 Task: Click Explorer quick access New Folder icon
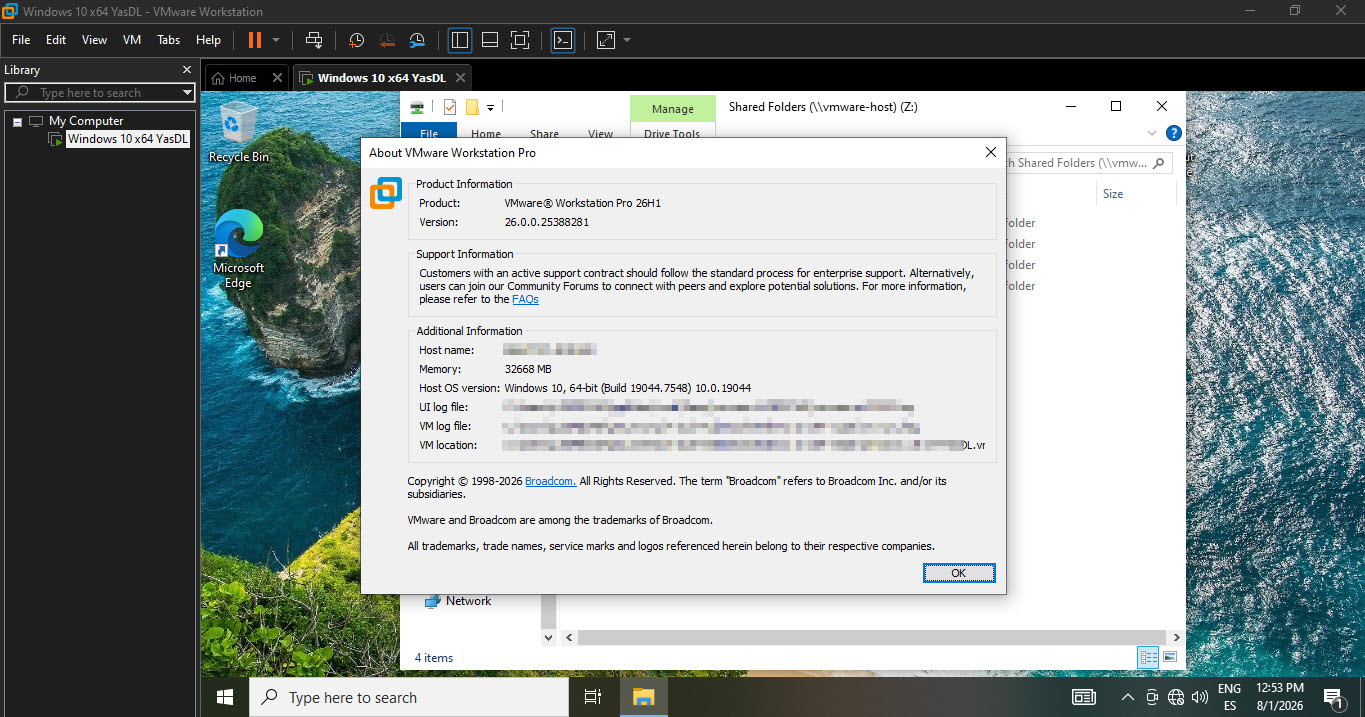pyautogui.click(x=472, y=107)
